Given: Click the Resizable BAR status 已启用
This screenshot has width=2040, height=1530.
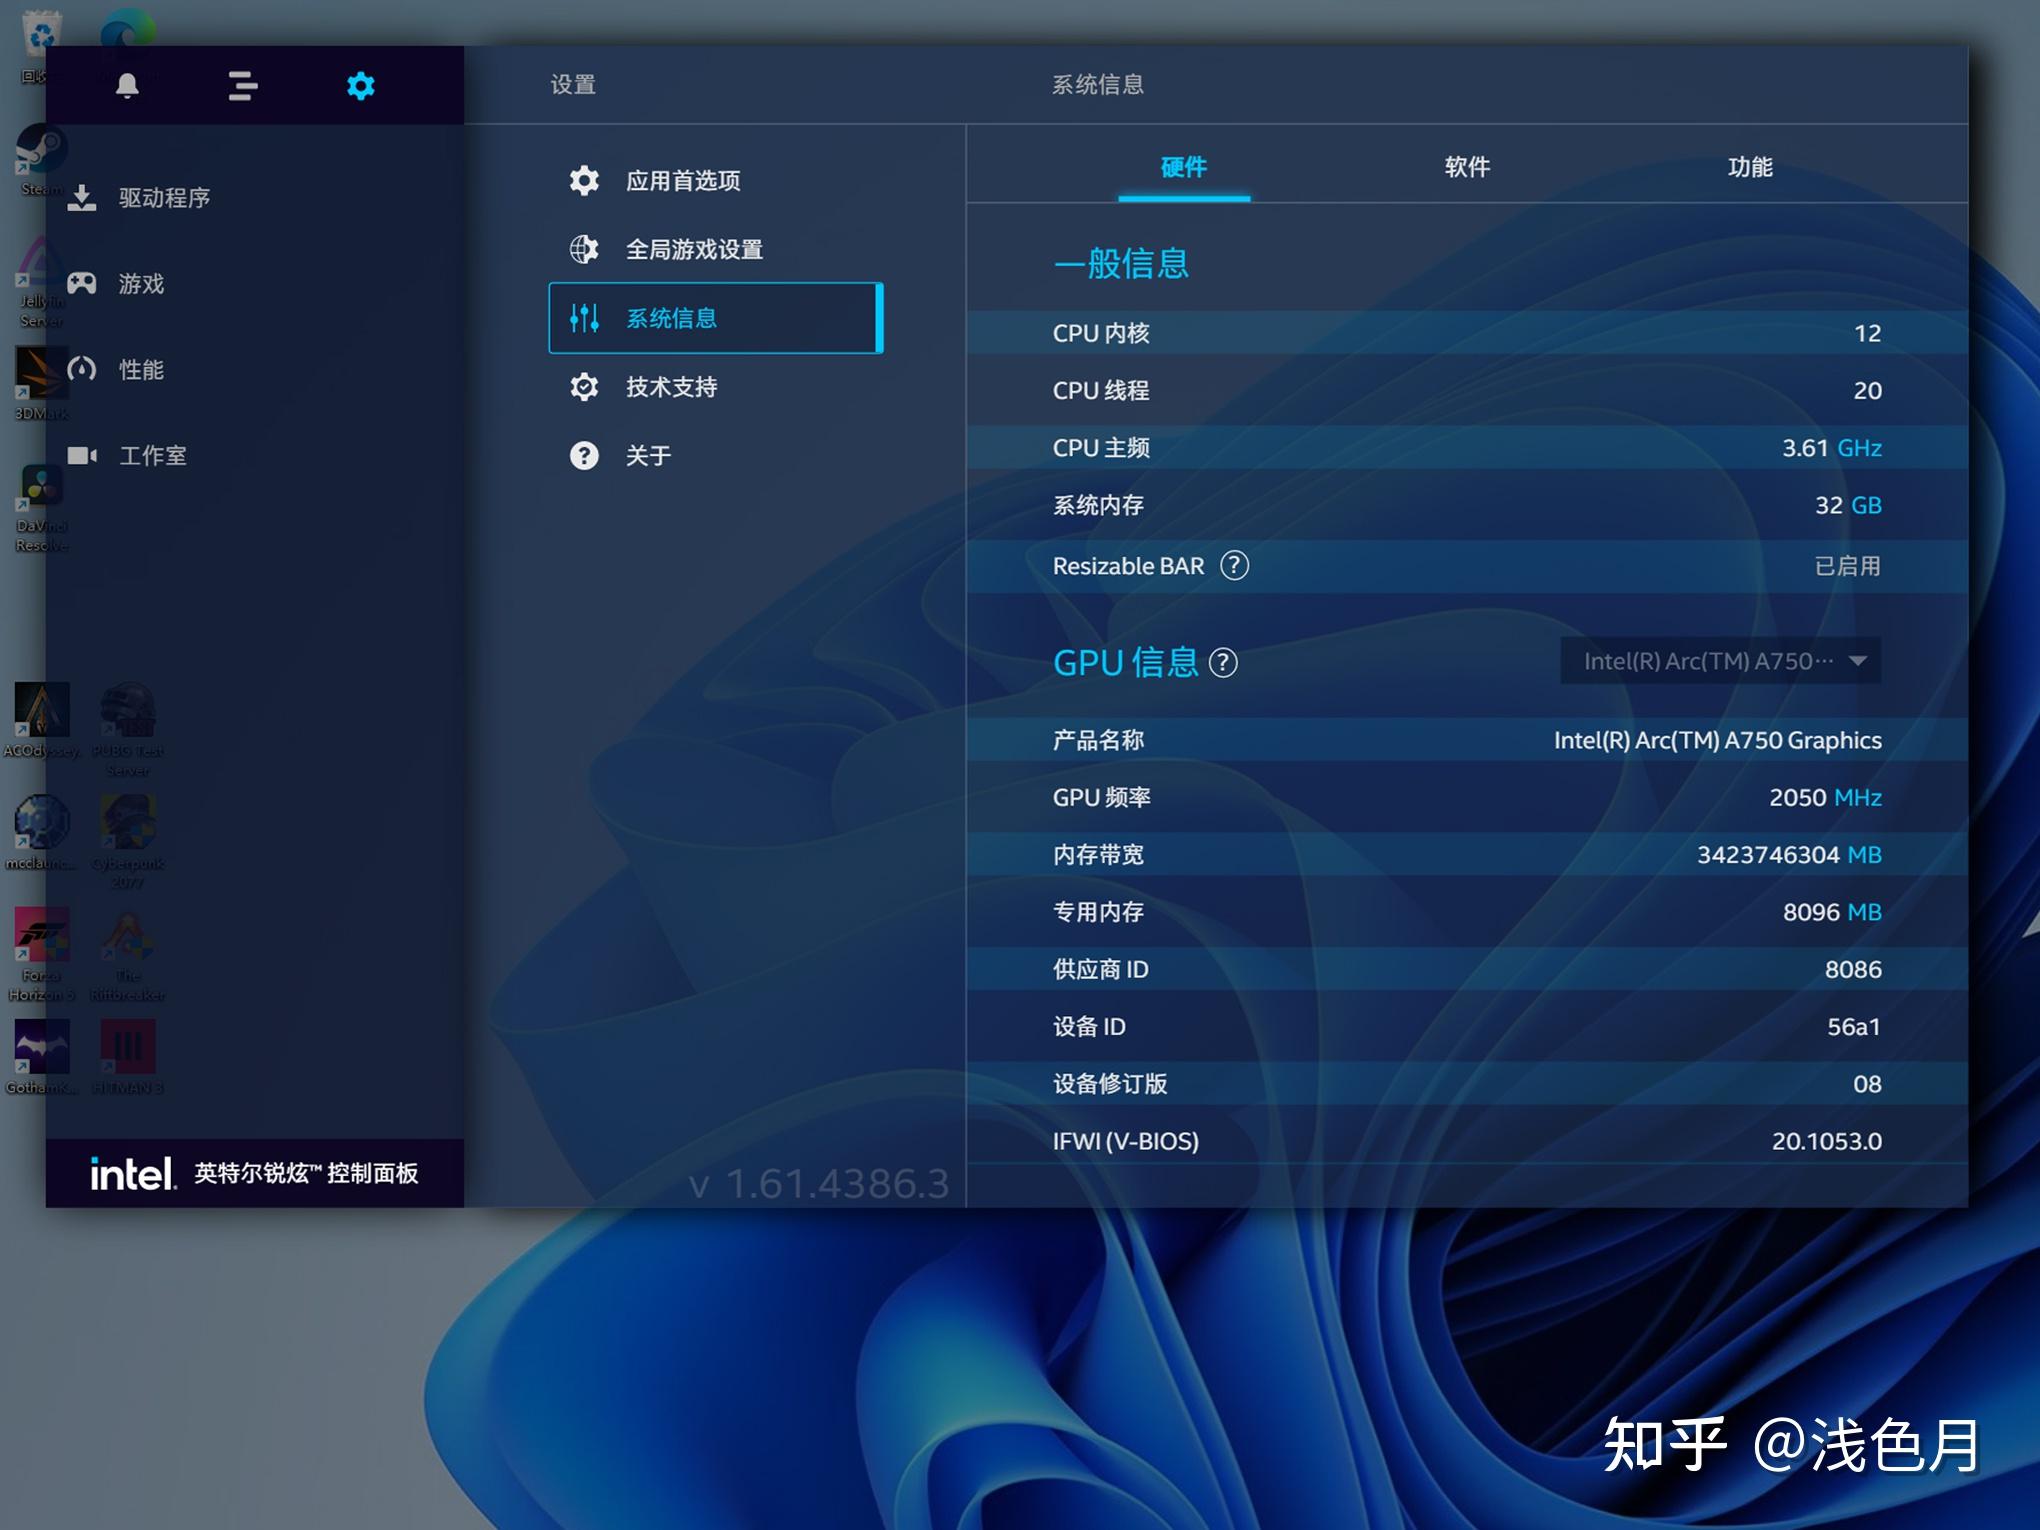Looking at the screenshot, I should (1847, 566).
